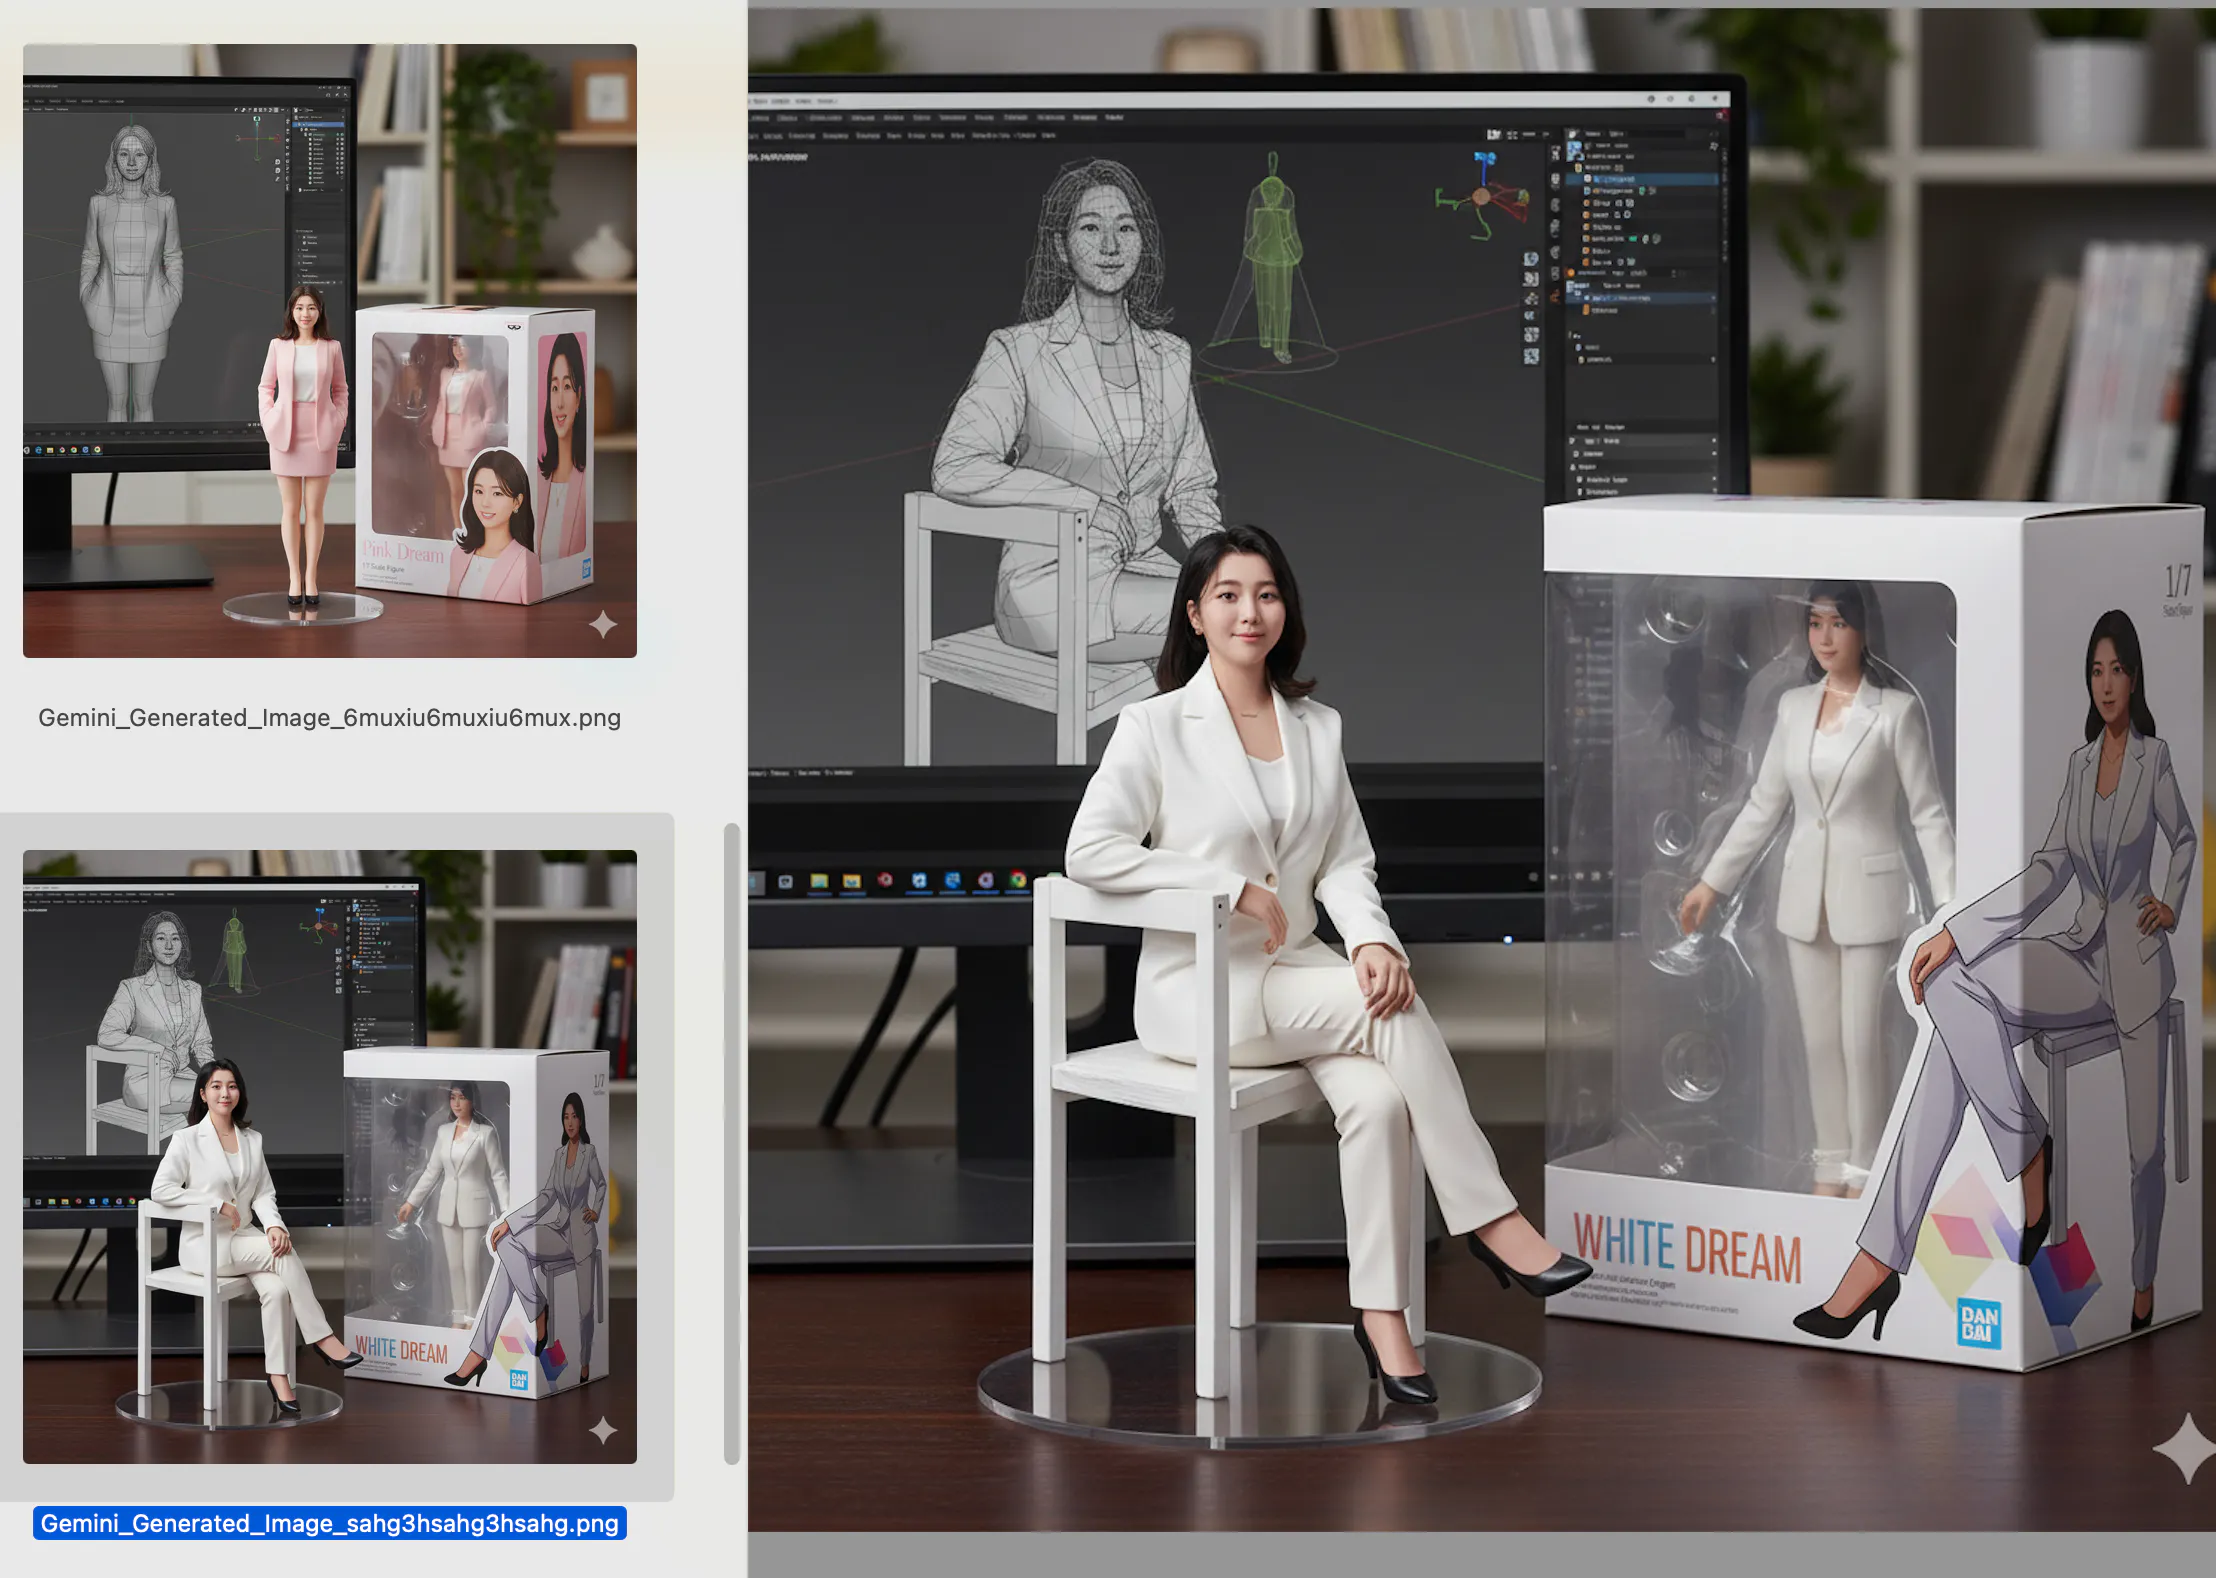2216x1578 pixels.
Task: Click the Gemini_Generated_Image_6muxiu6muxiu6mux.png filename
Action: (330, 718)
